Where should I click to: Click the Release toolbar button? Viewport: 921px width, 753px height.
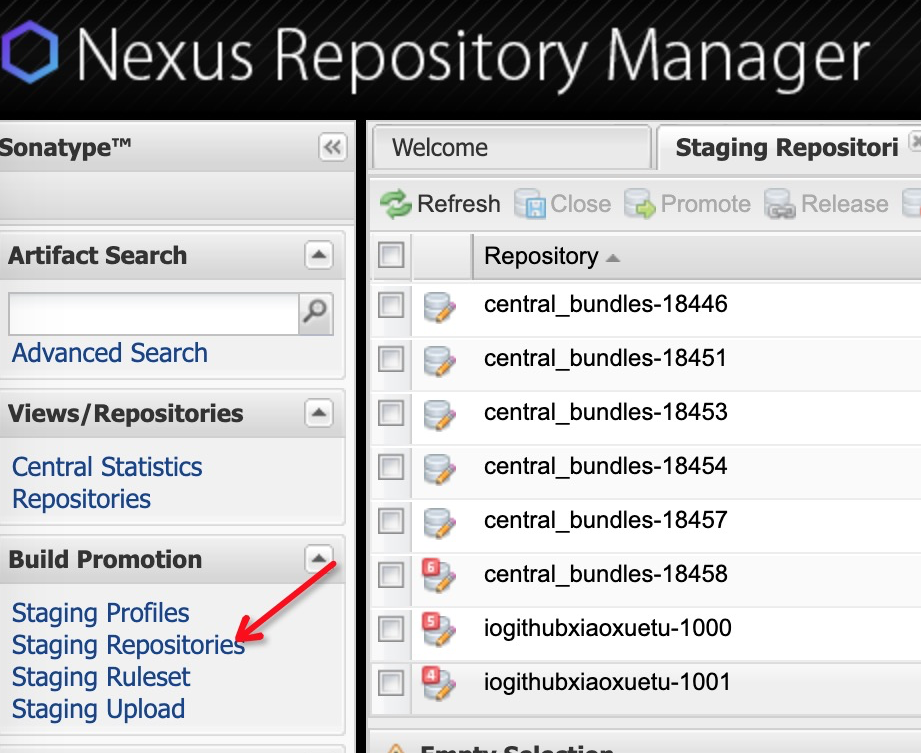[x=826, y=204]
